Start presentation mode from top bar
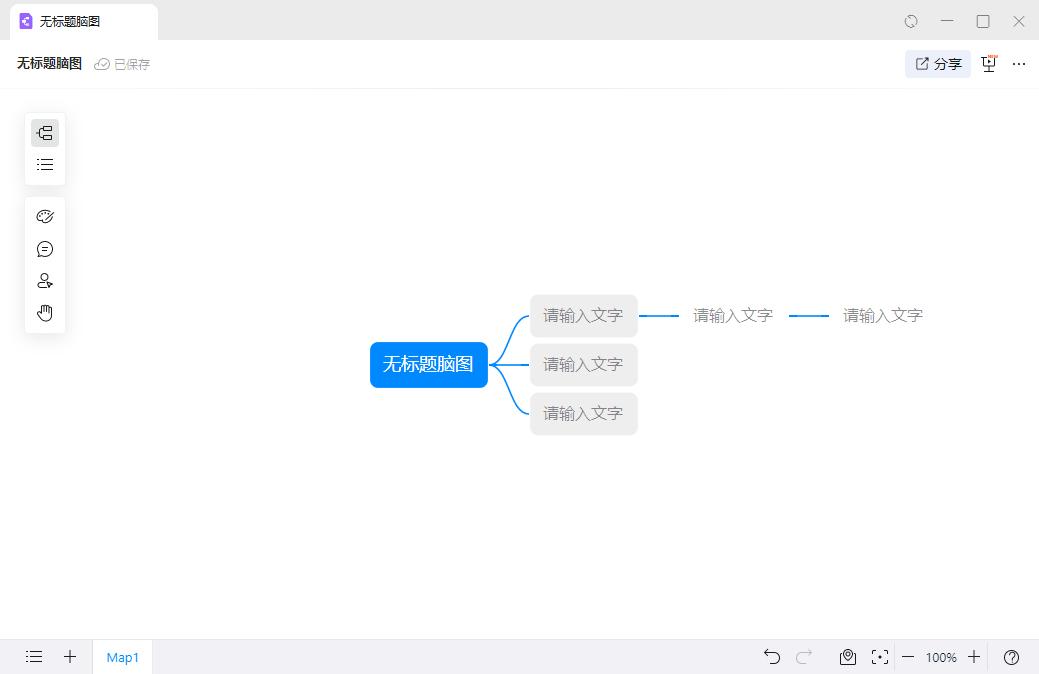The image size is (1039, 674). coord(989,64)
